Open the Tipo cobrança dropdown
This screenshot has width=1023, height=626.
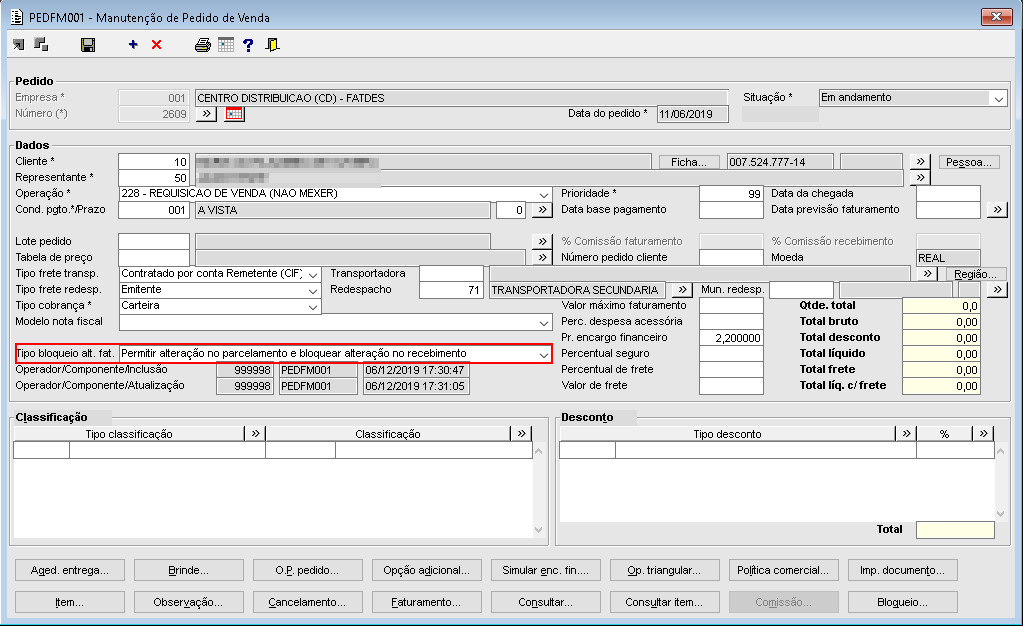click(313, 306)
